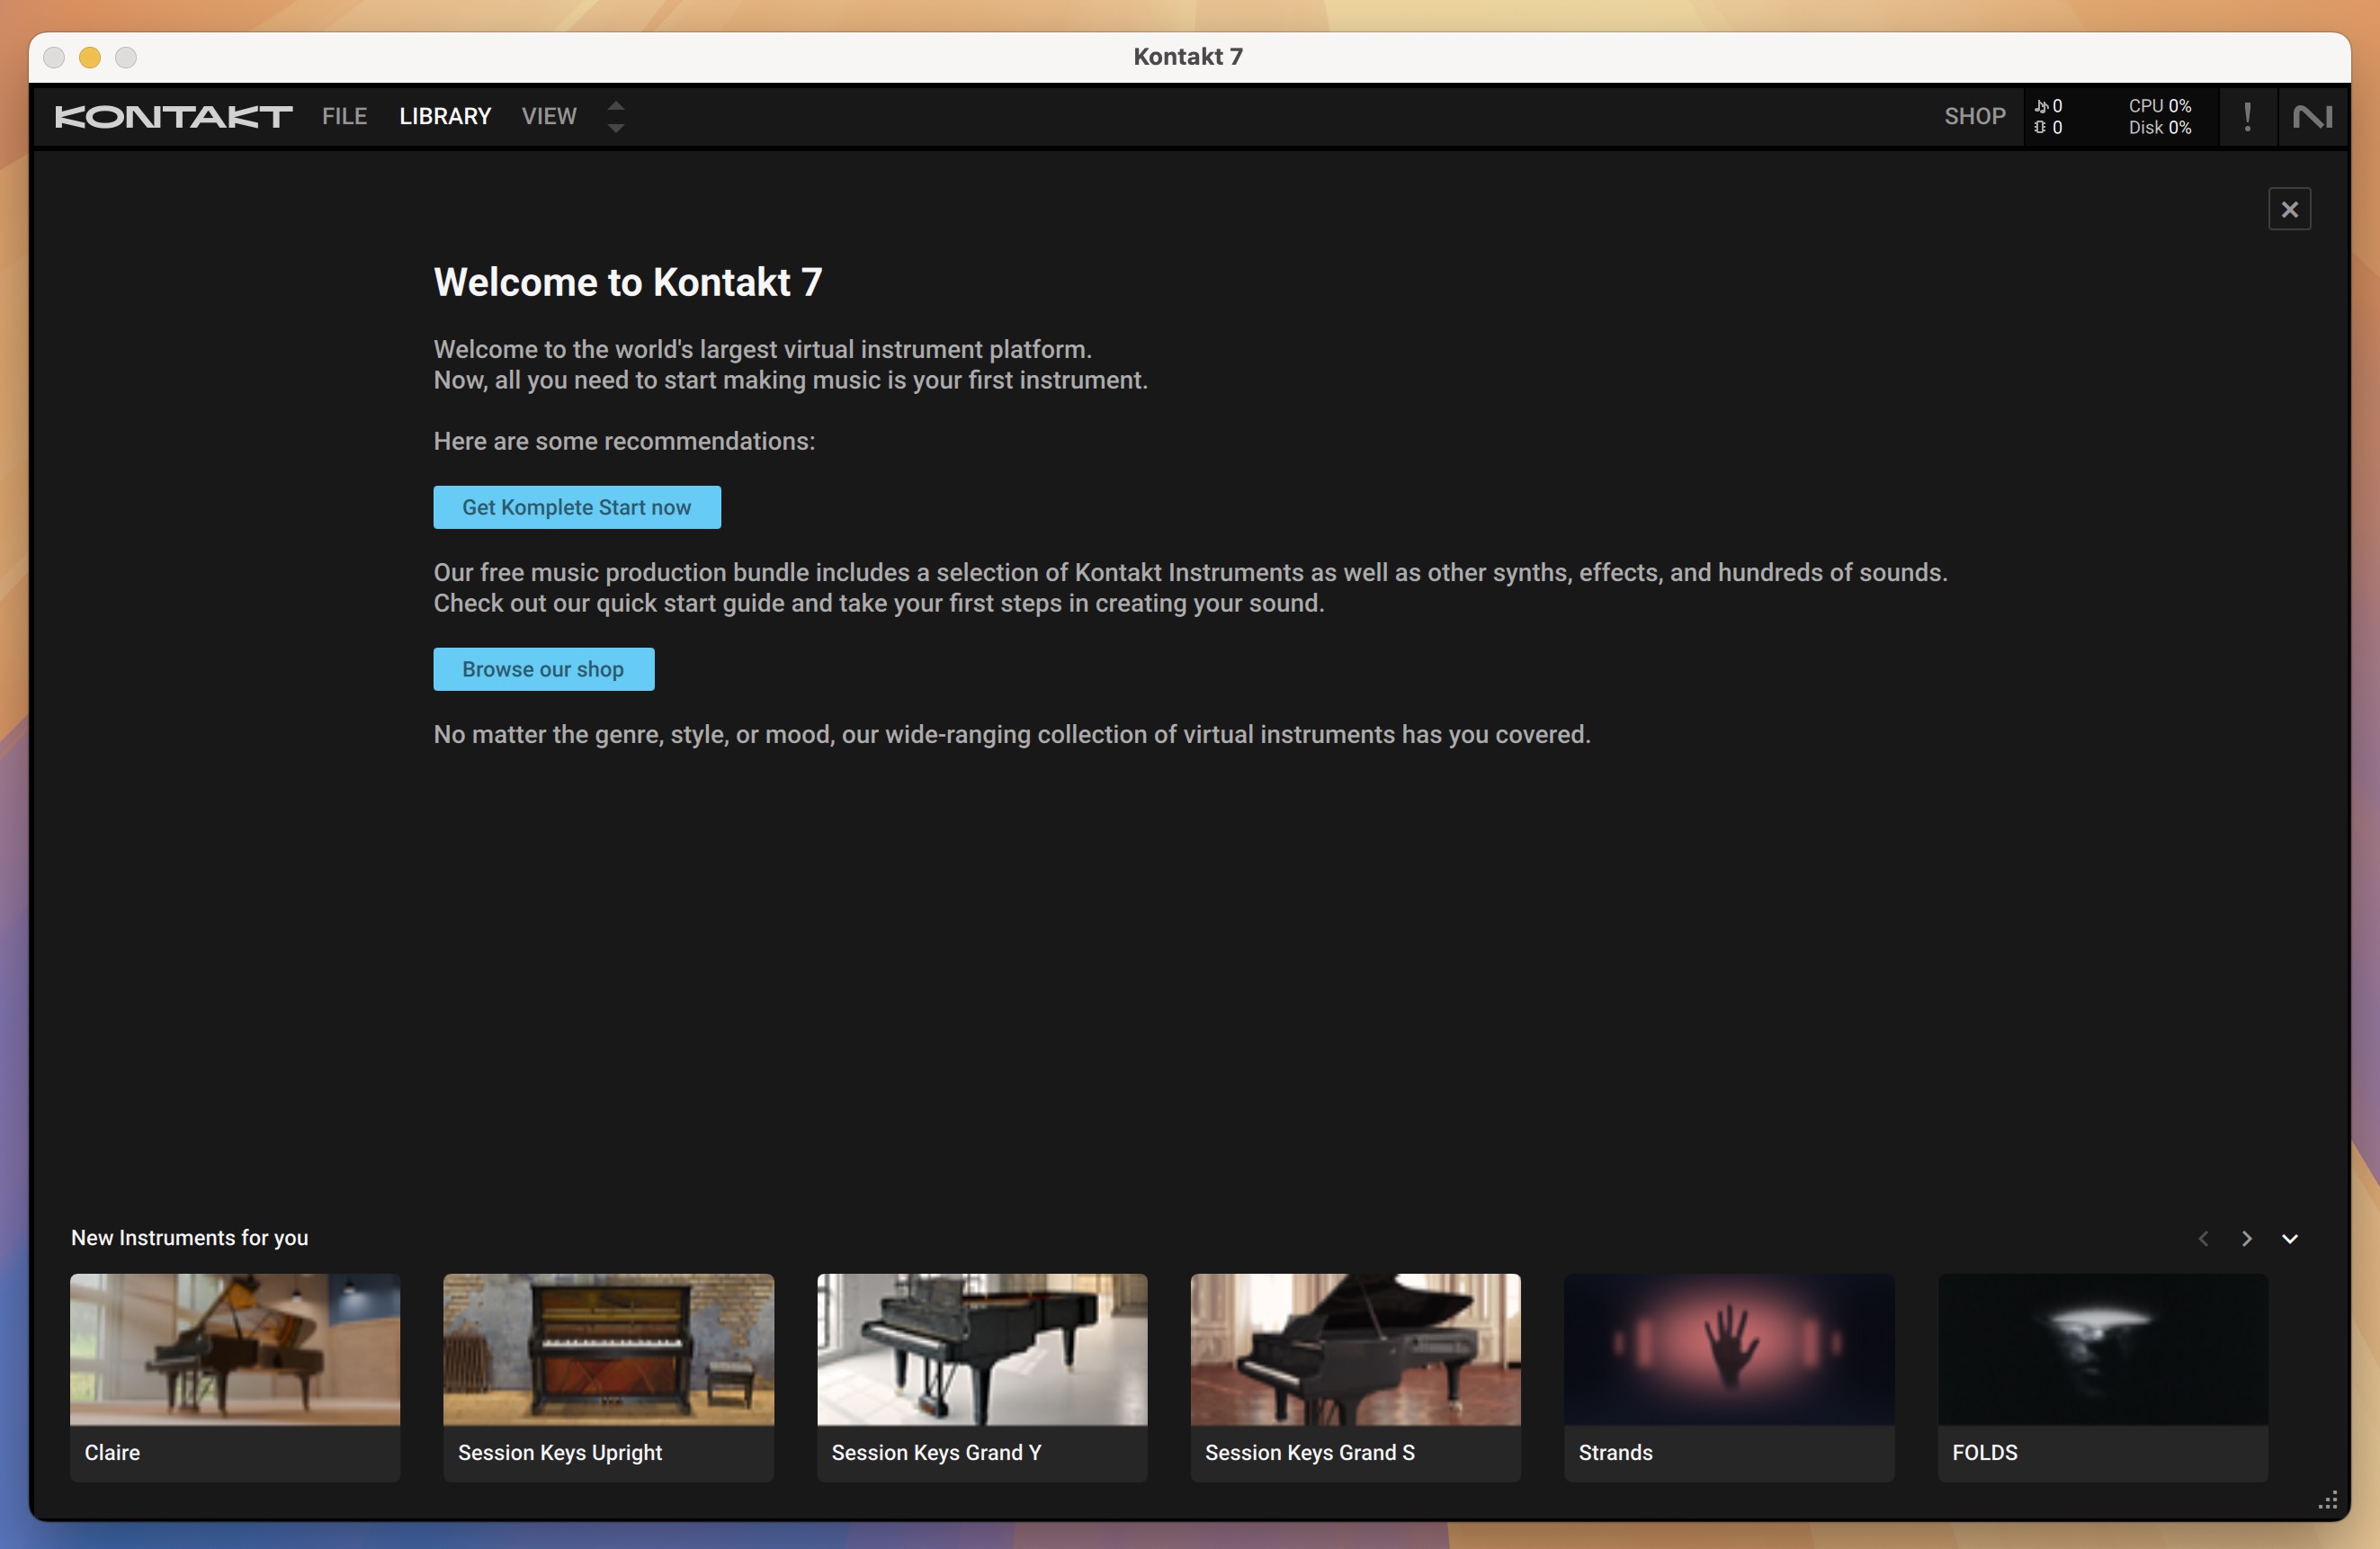
Task: Click the Native Instruments NI logo
Action: [2312, 117]
